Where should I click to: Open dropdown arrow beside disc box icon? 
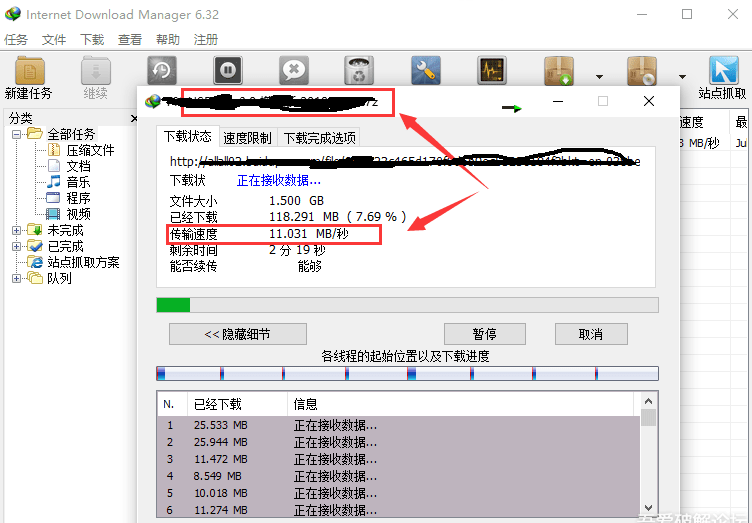682,77
